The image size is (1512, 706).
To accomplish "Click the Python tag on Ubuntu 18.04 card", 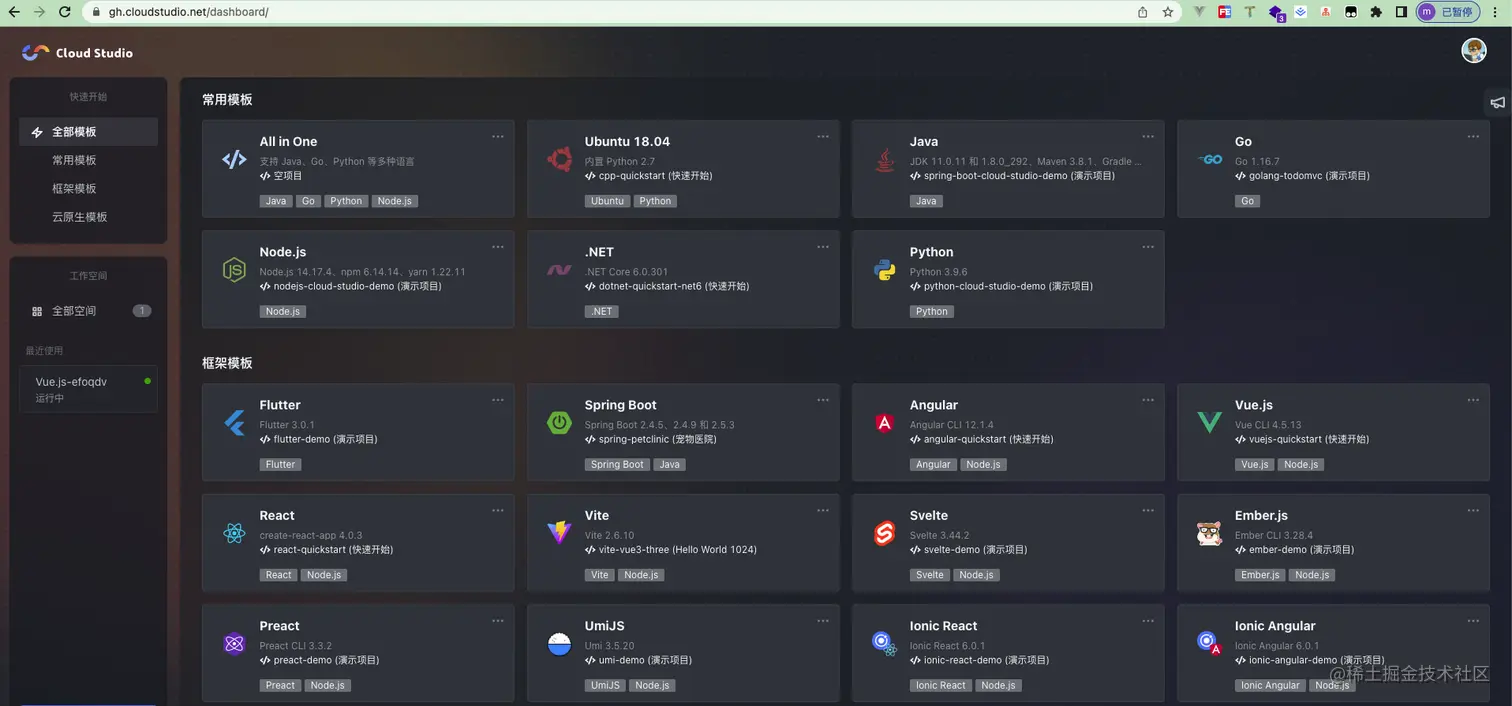I will (655, 201).
